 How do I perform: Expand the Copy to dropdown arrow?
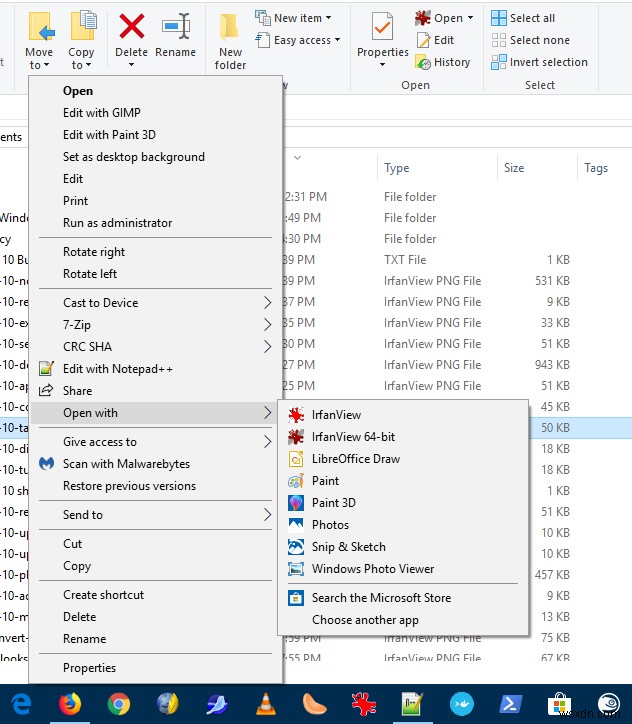[x=88, y=65]
